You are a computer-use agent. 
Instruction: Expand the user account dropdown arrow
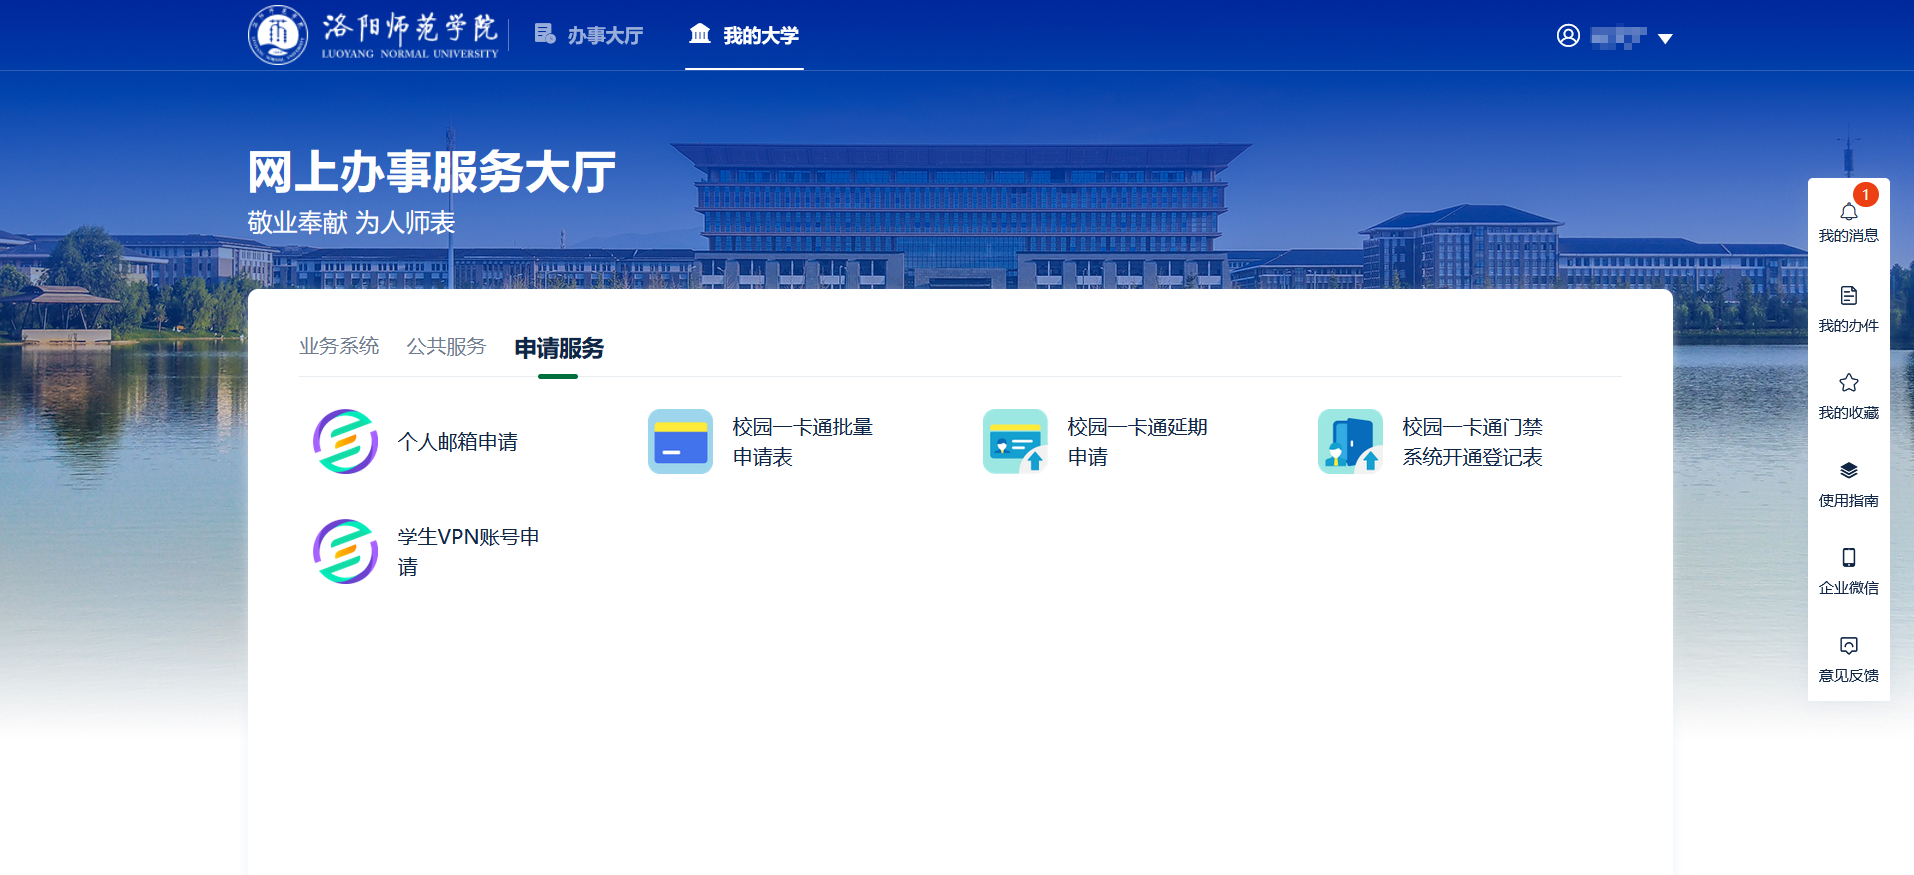click(x=1665, y=38)
